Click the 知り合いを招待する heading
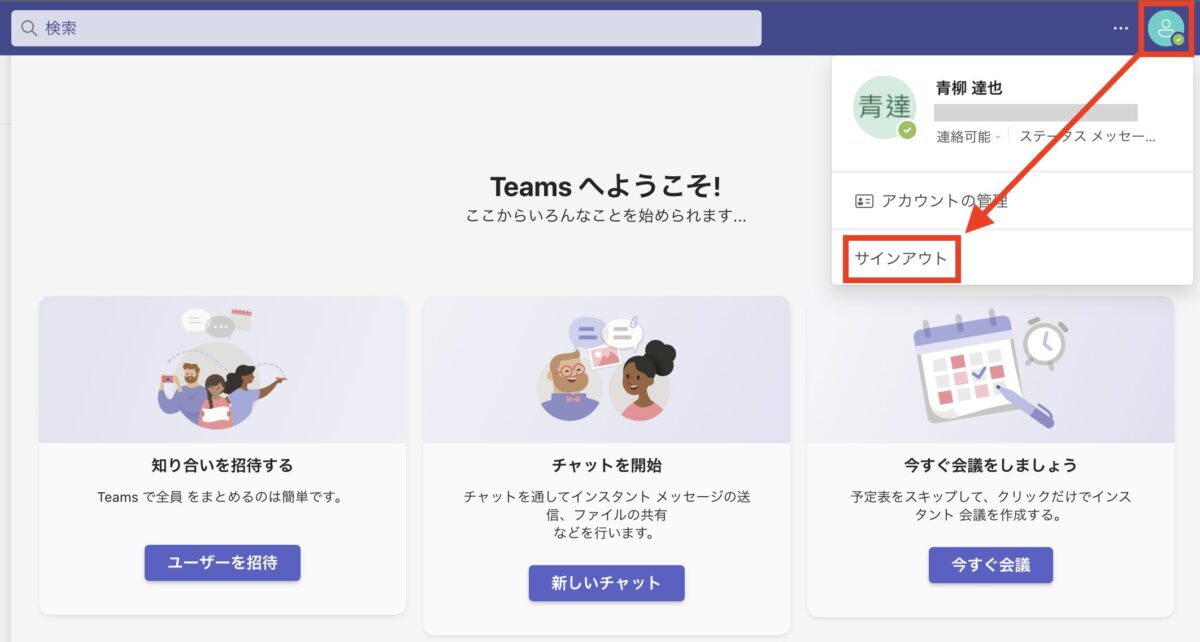Image resolution: width=1200 pixels, height=642 pixels. click(x=222, y=465)
